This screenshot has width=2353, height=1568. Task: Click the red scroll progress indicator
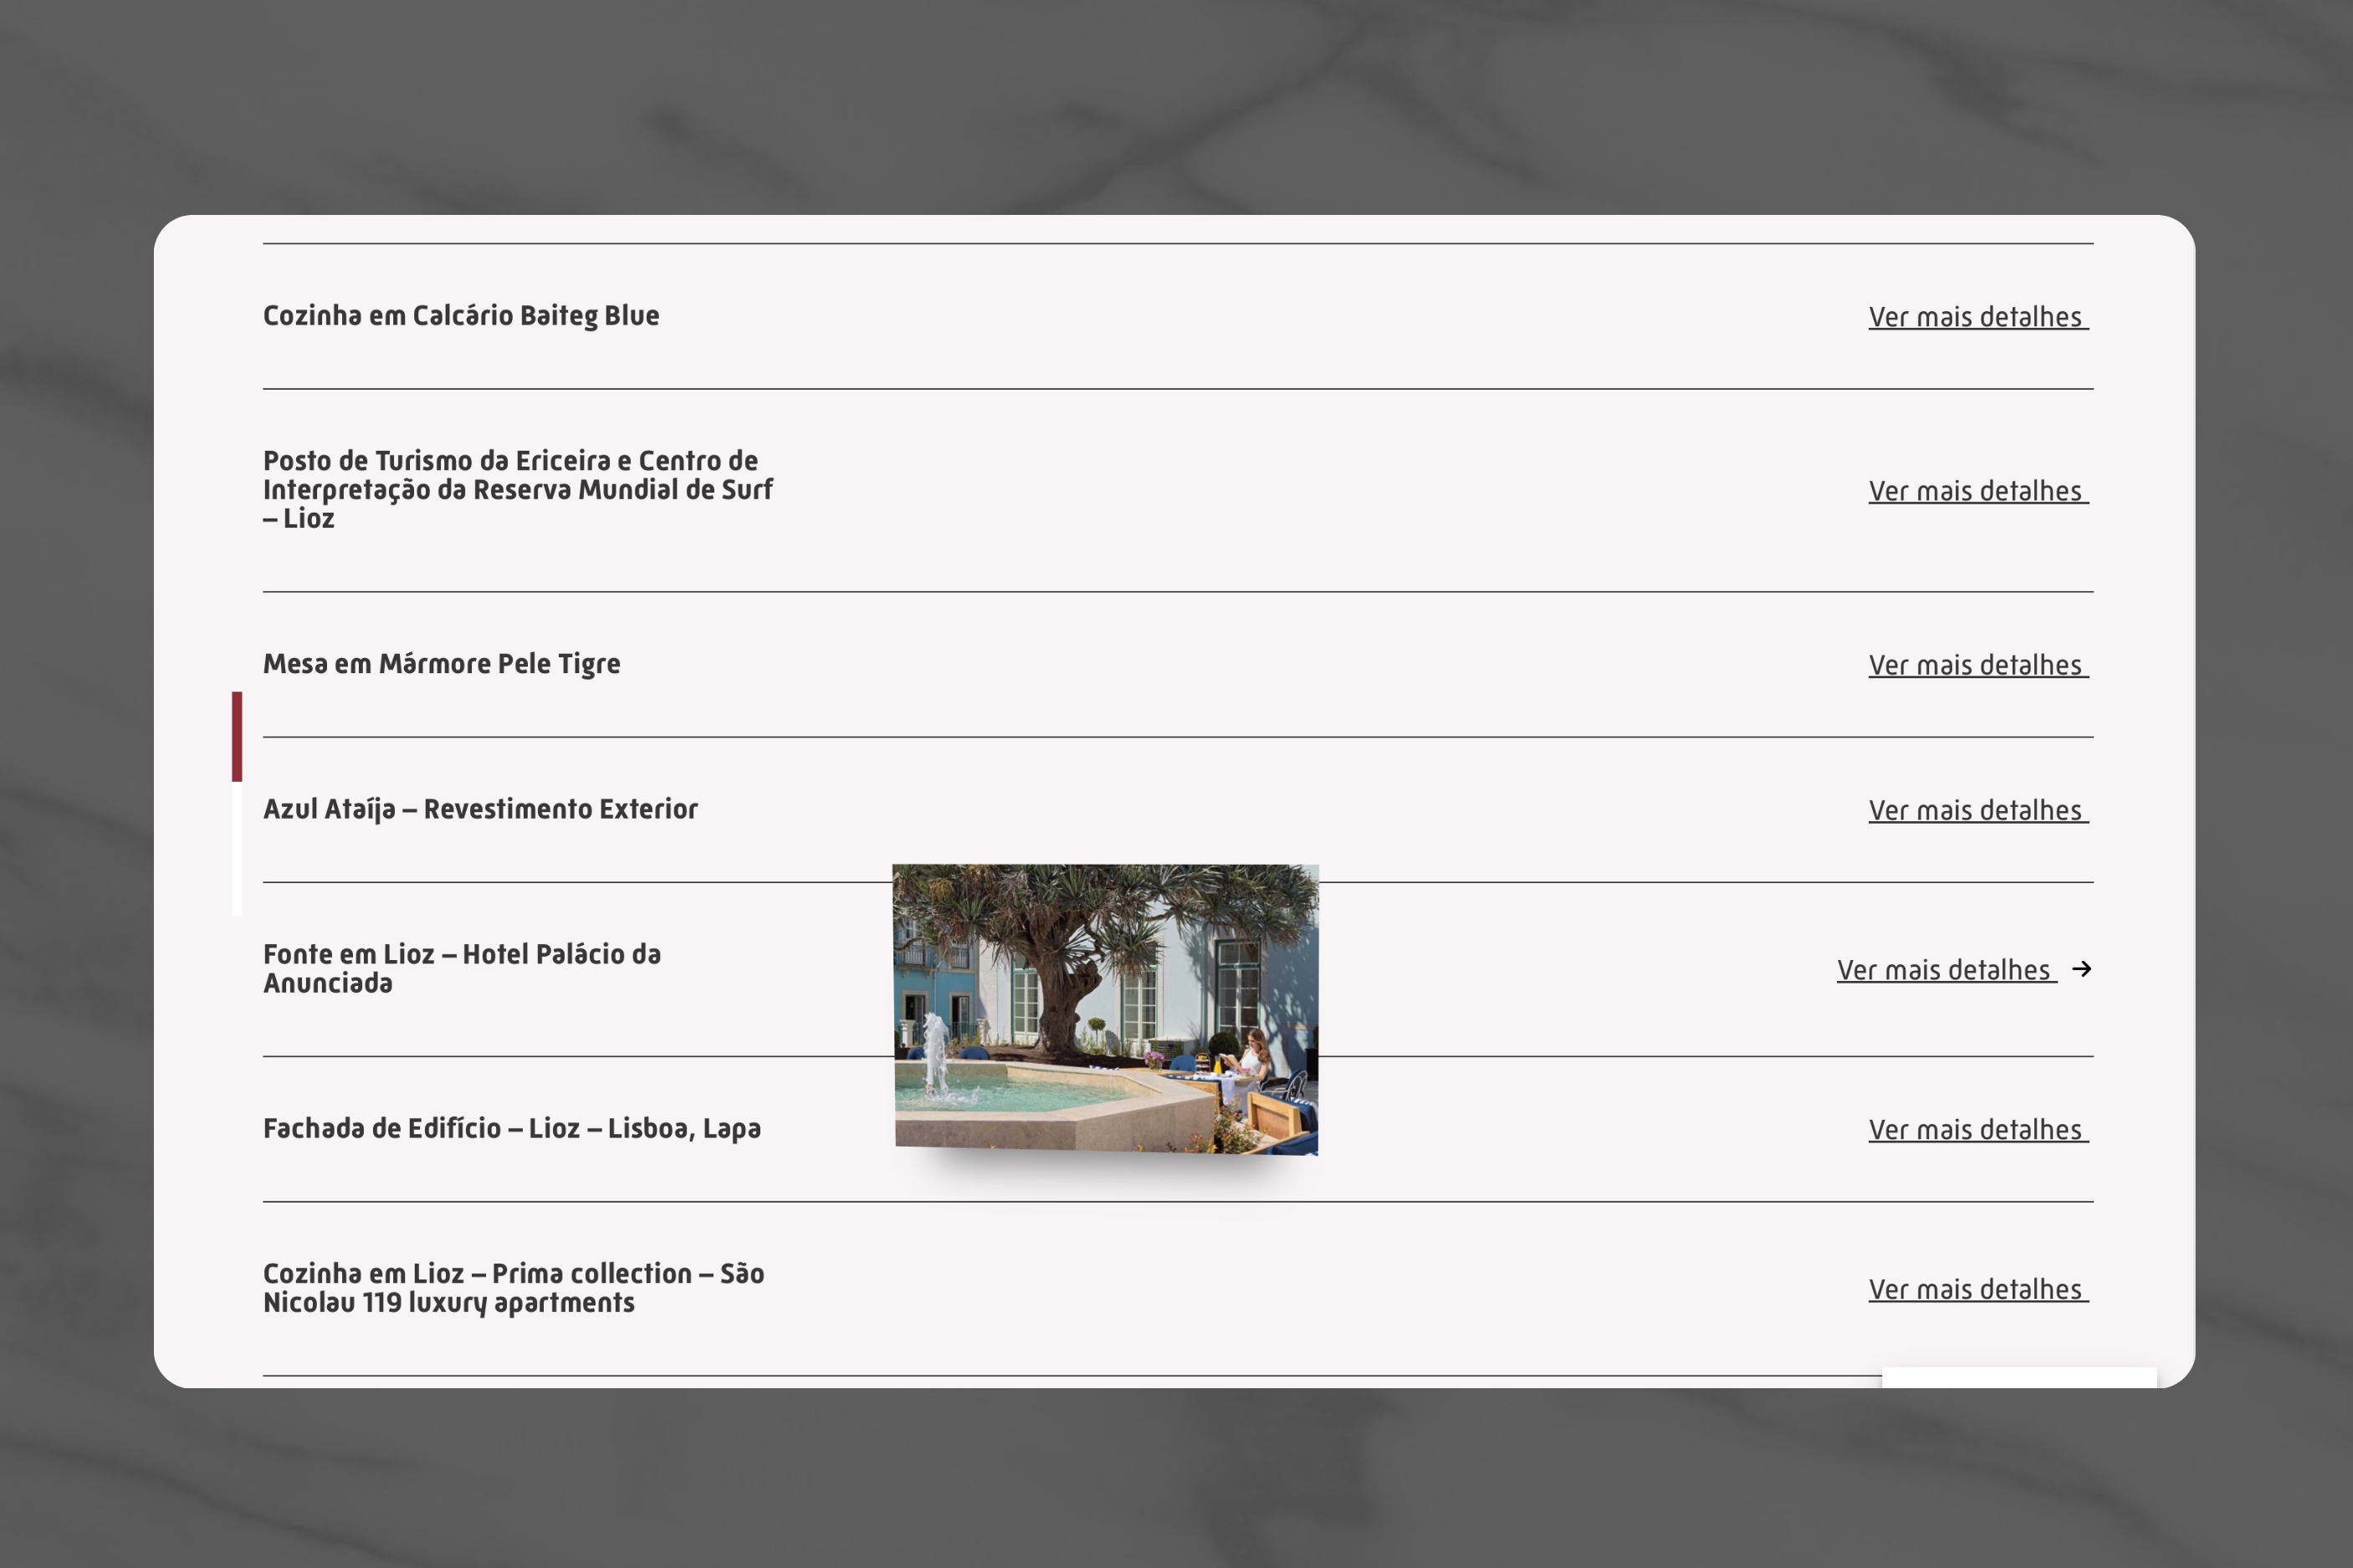point(237,736)
